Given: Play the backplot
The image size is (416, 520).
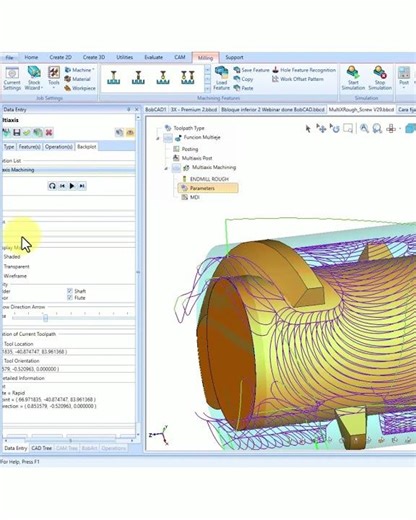Looking at the screenshot, I should click(x=72, y=186).
